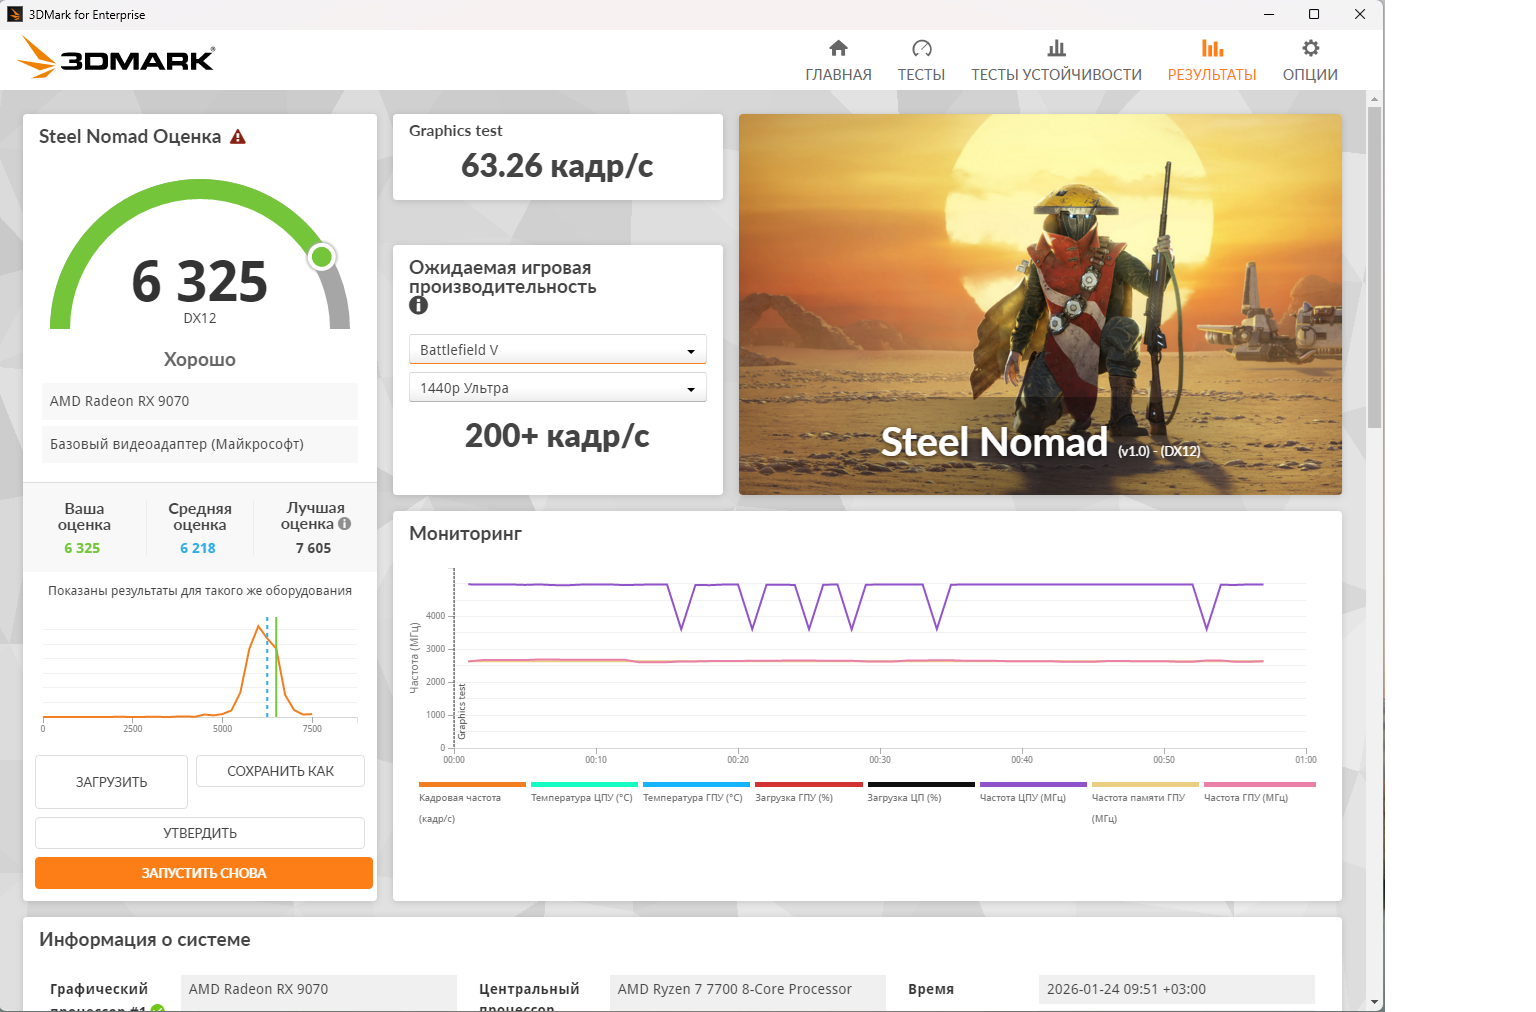Click AMD Radeon RX 9070 in the score card
The image size is (1536, 1012).
[200, 401]
